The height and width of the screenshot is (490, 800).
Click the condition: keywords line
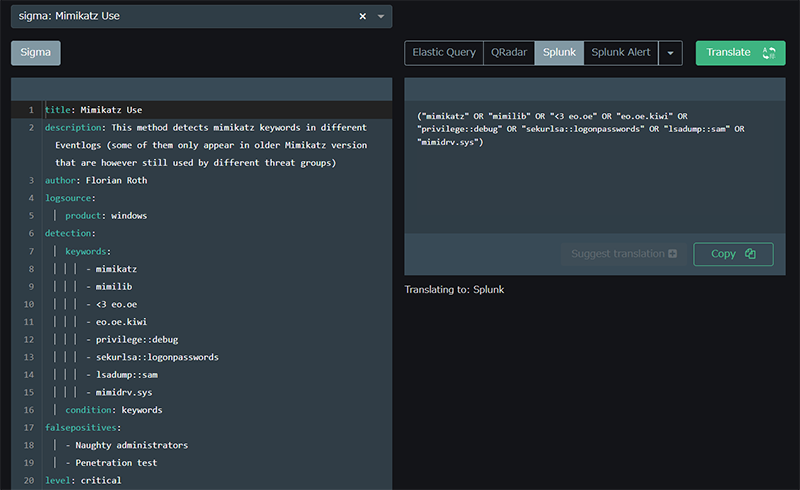pyautogui.click(x=113, y=410)
